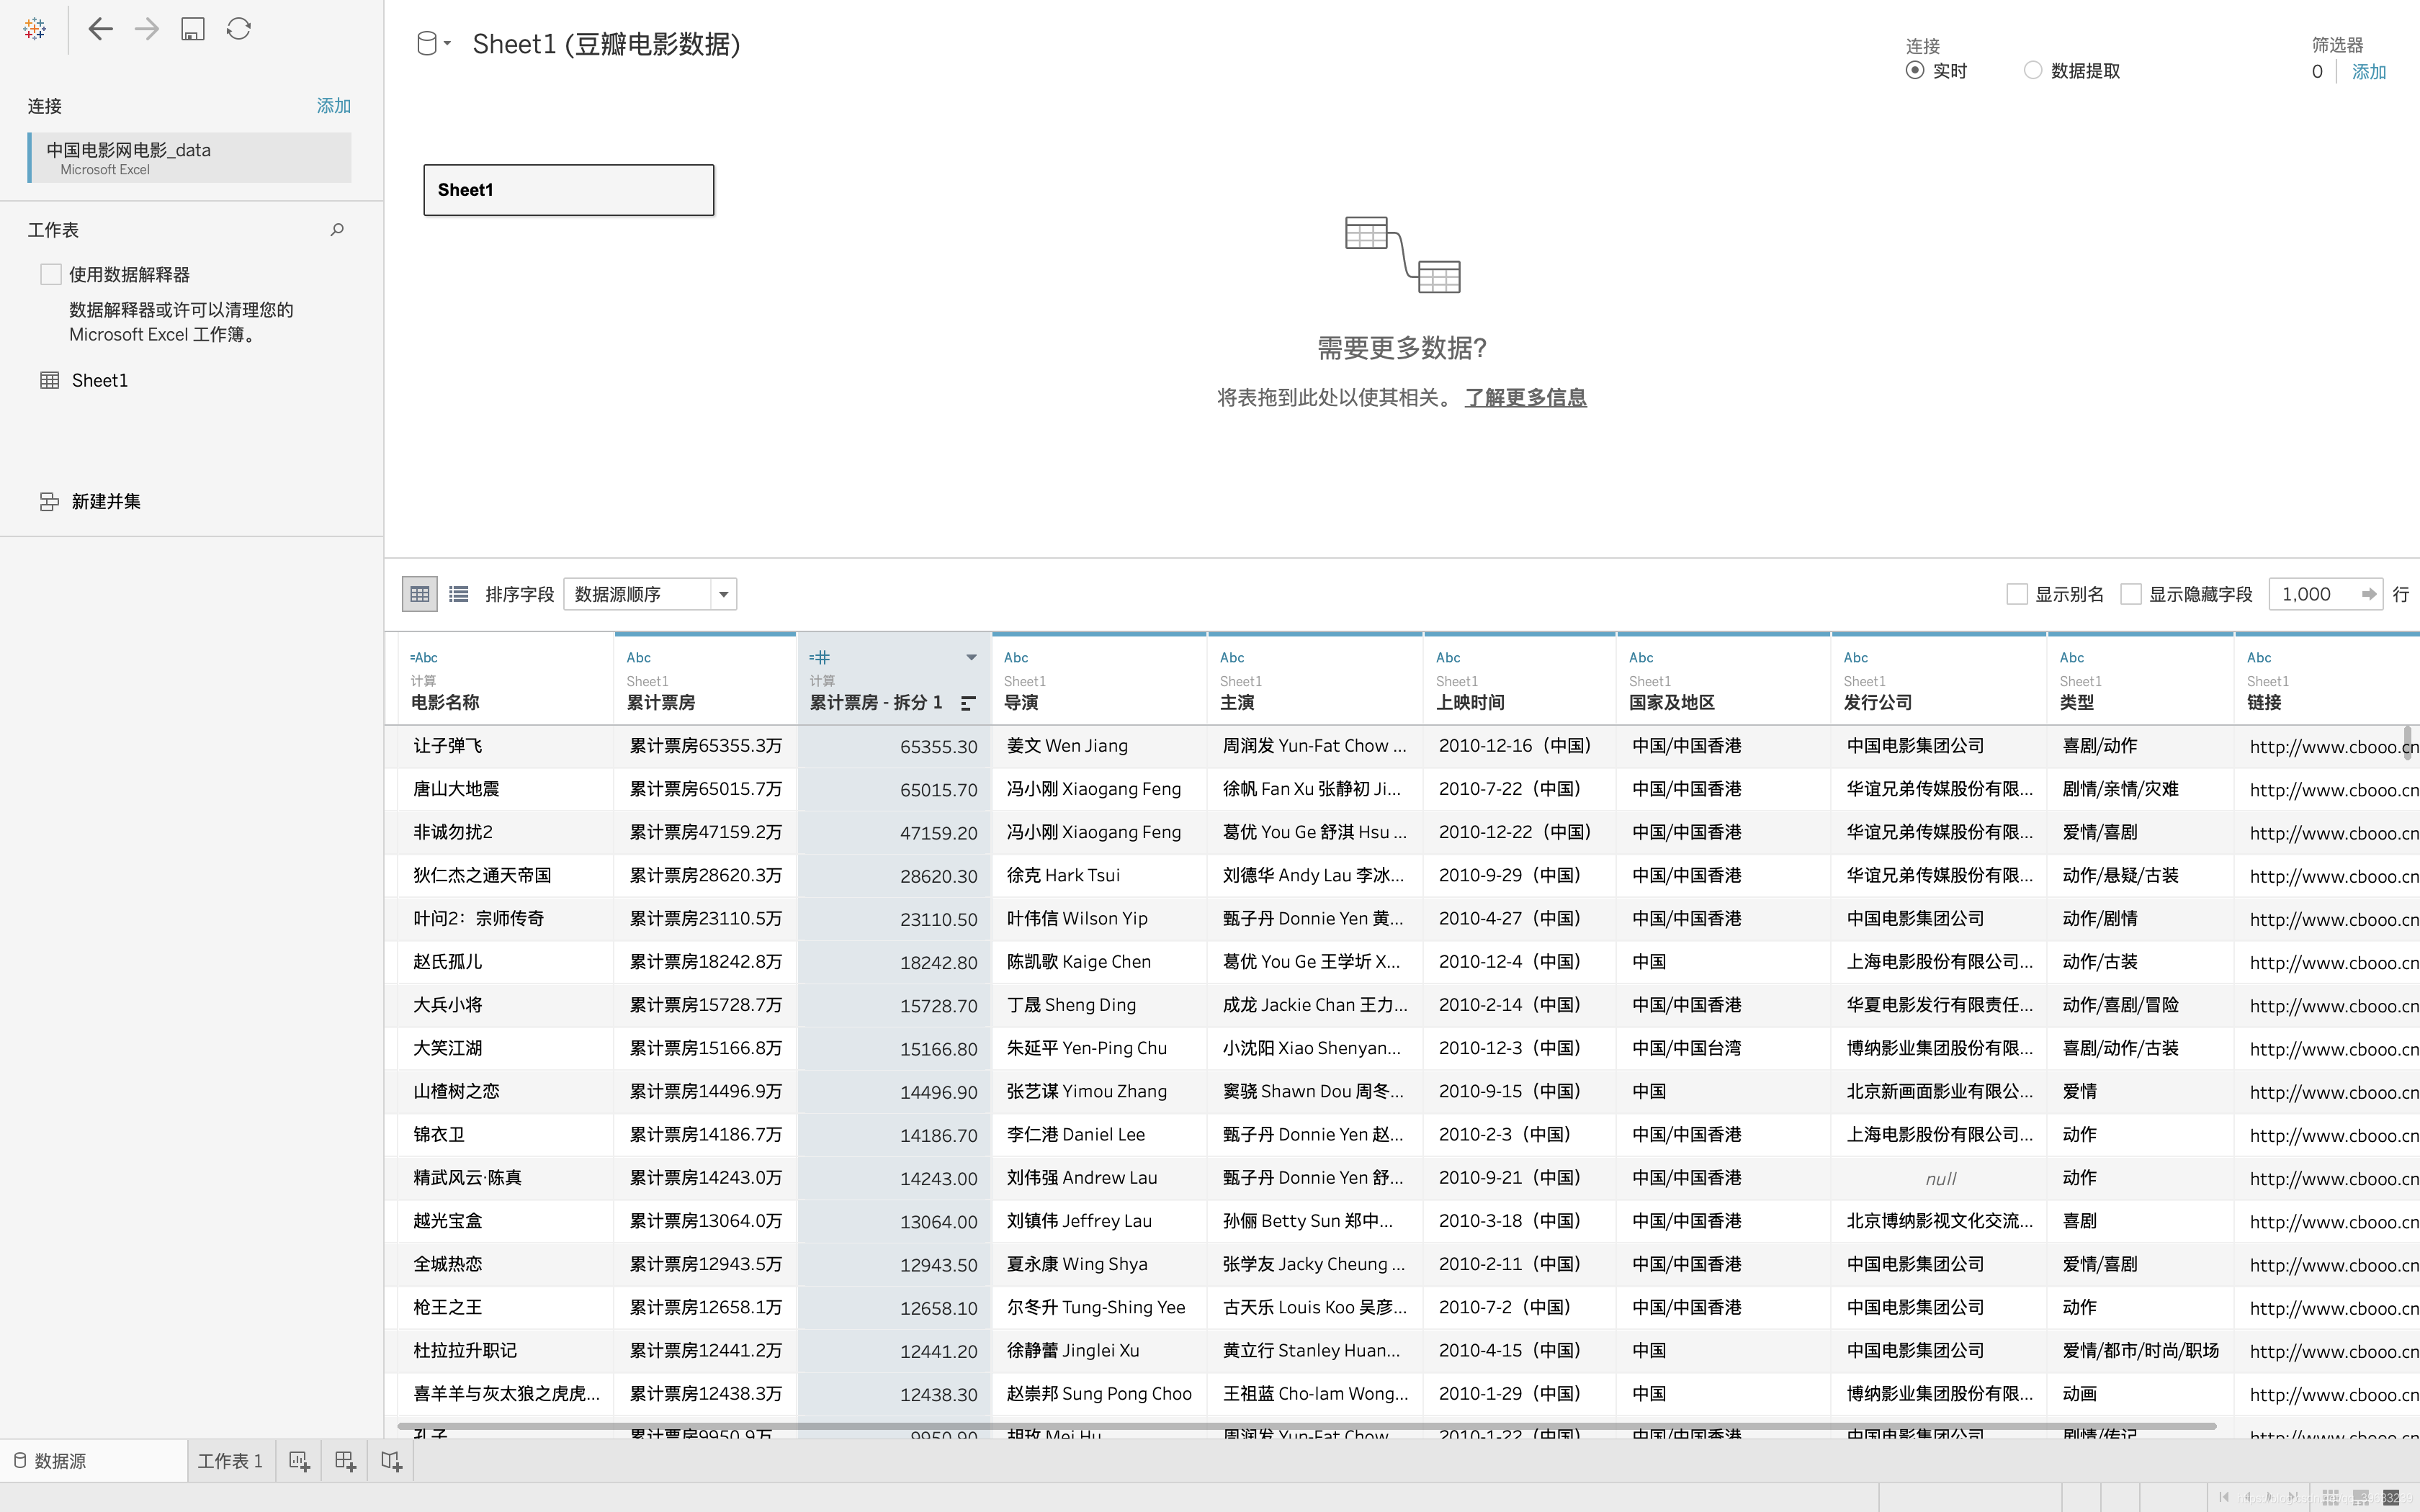Select the 数据提取 radio button
The image size is (2420, 1512).
point(2032,70)
